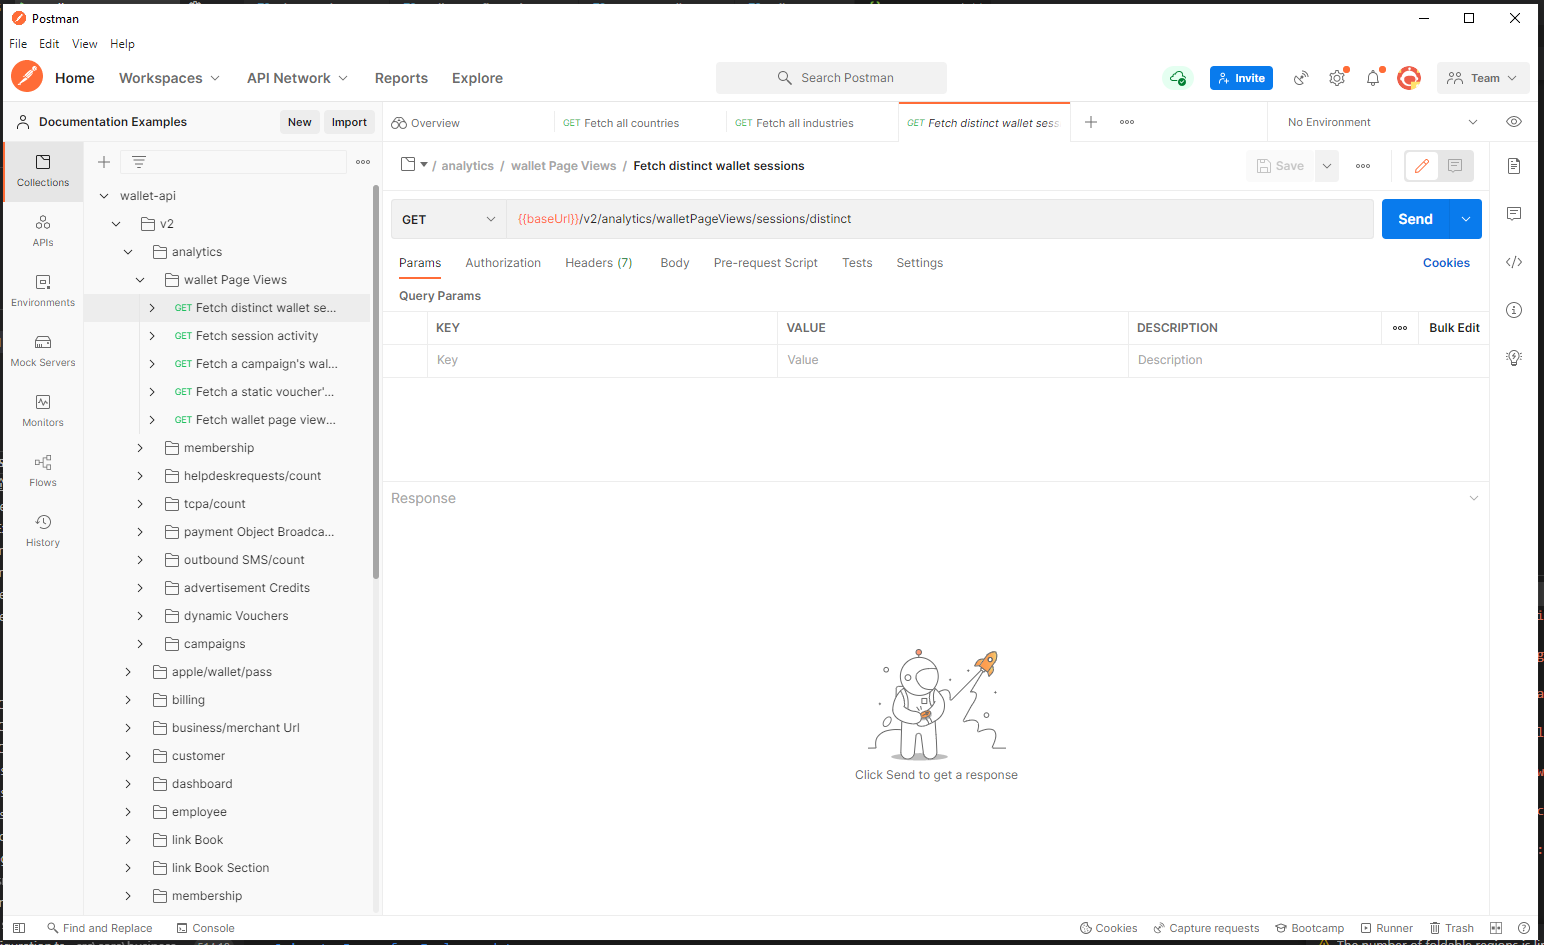Image resolution: width=1544 pixels, height=945 pixels.
Task: Collapse the wallet Page Views folder
Action: tap(140, 280)
